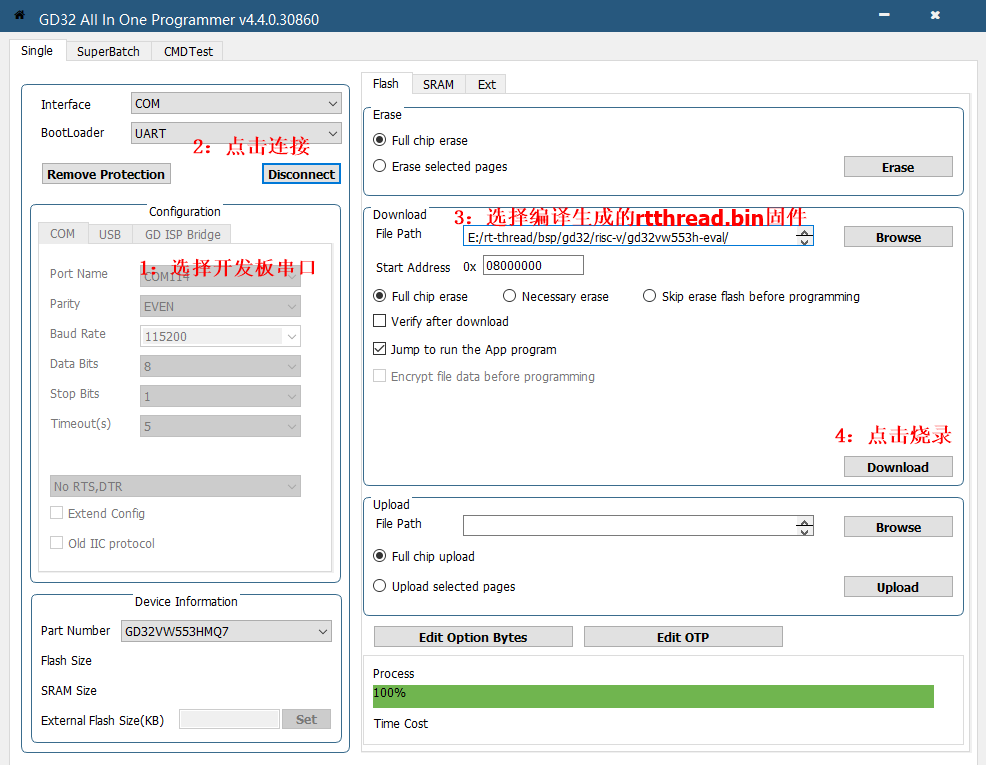Toggle the Old IIC protocol checkbox
Screen dimensions: 987x765
coord(57,543)
